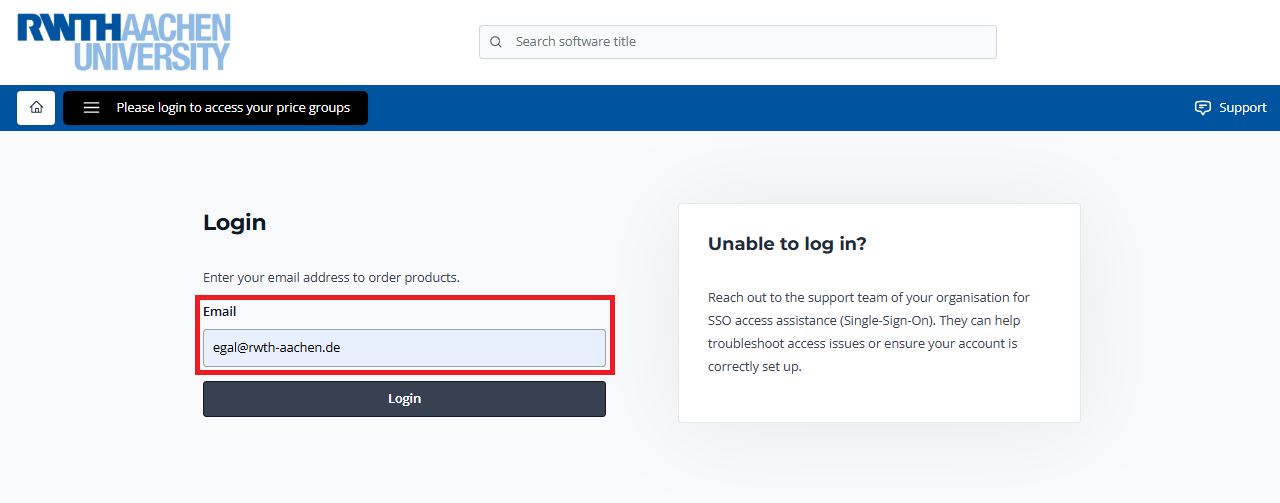Image resolution: width=1280 pixels, height=503 pixels.
Task: Open the Support link text
Action: click(x=1242, y=108)
